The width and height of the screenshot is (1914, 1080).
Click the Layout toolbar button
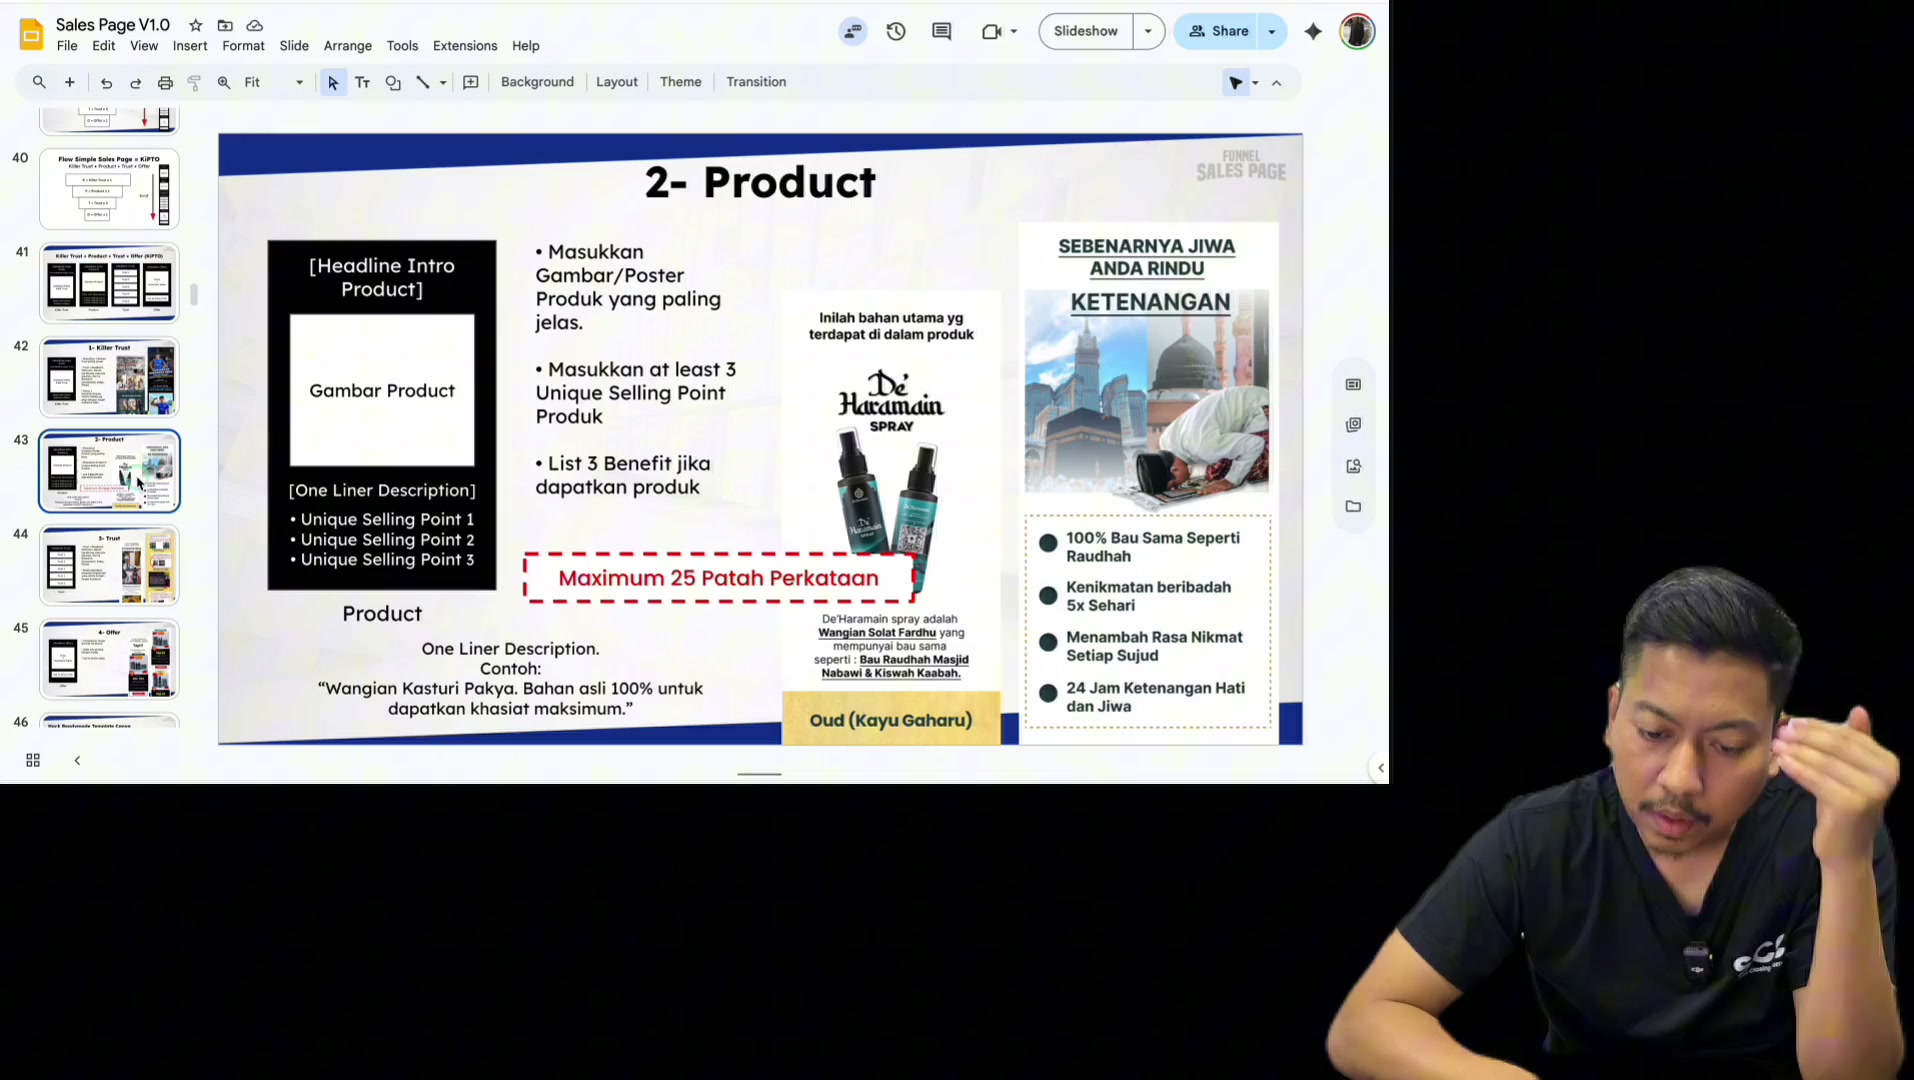616,82
